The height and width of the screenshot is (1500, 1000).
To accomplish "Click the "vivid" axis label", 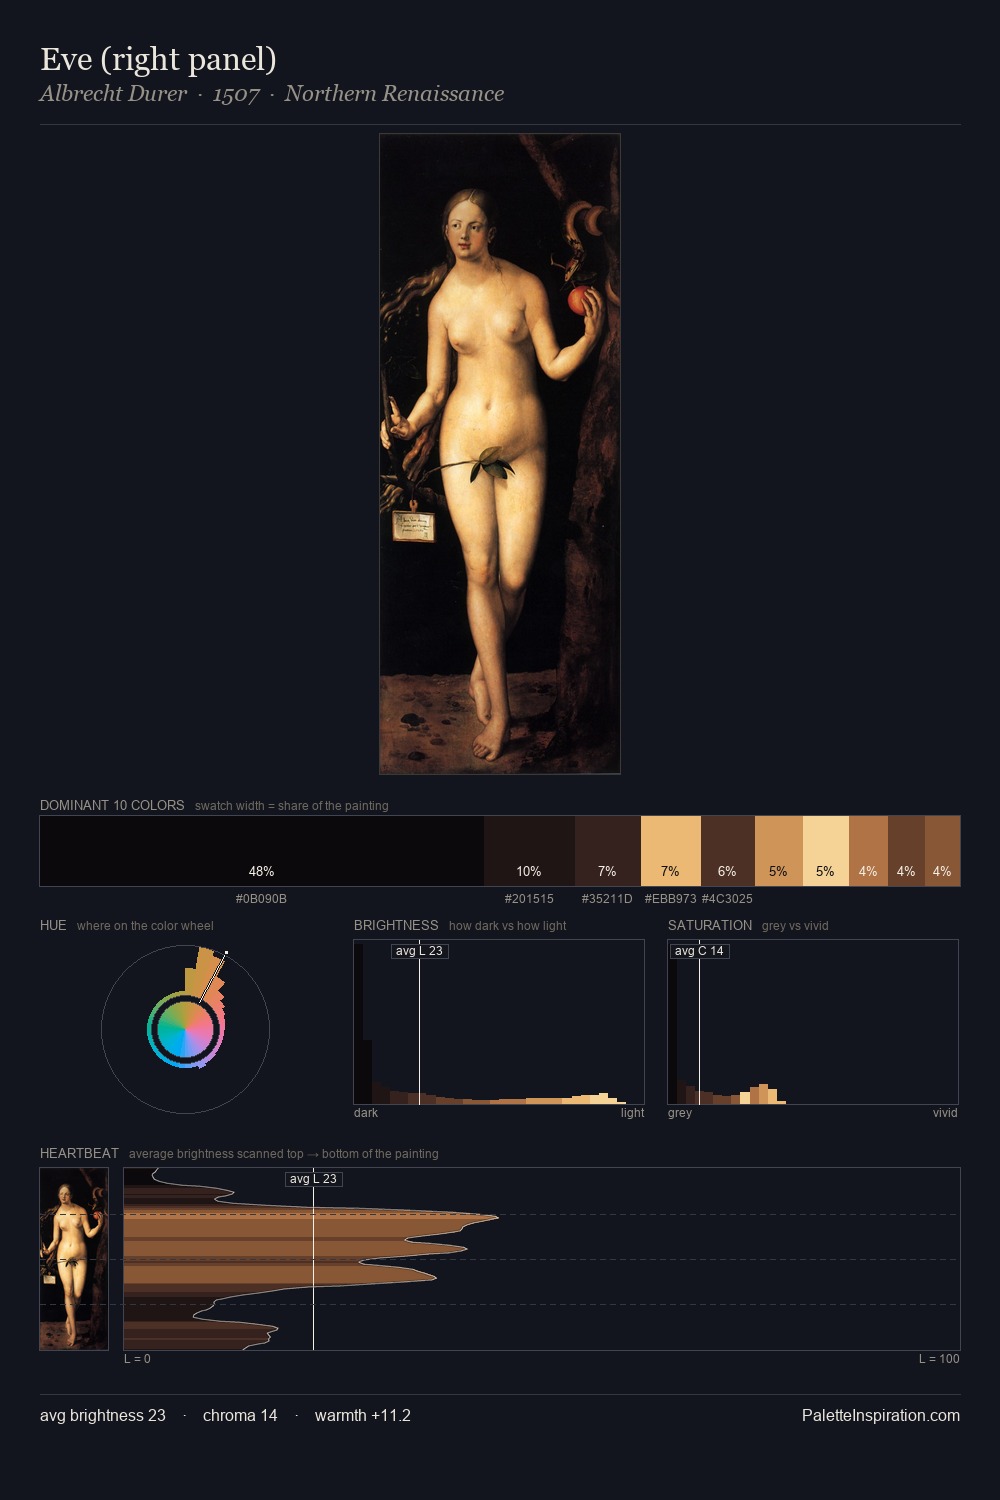I will [945, 1113].
